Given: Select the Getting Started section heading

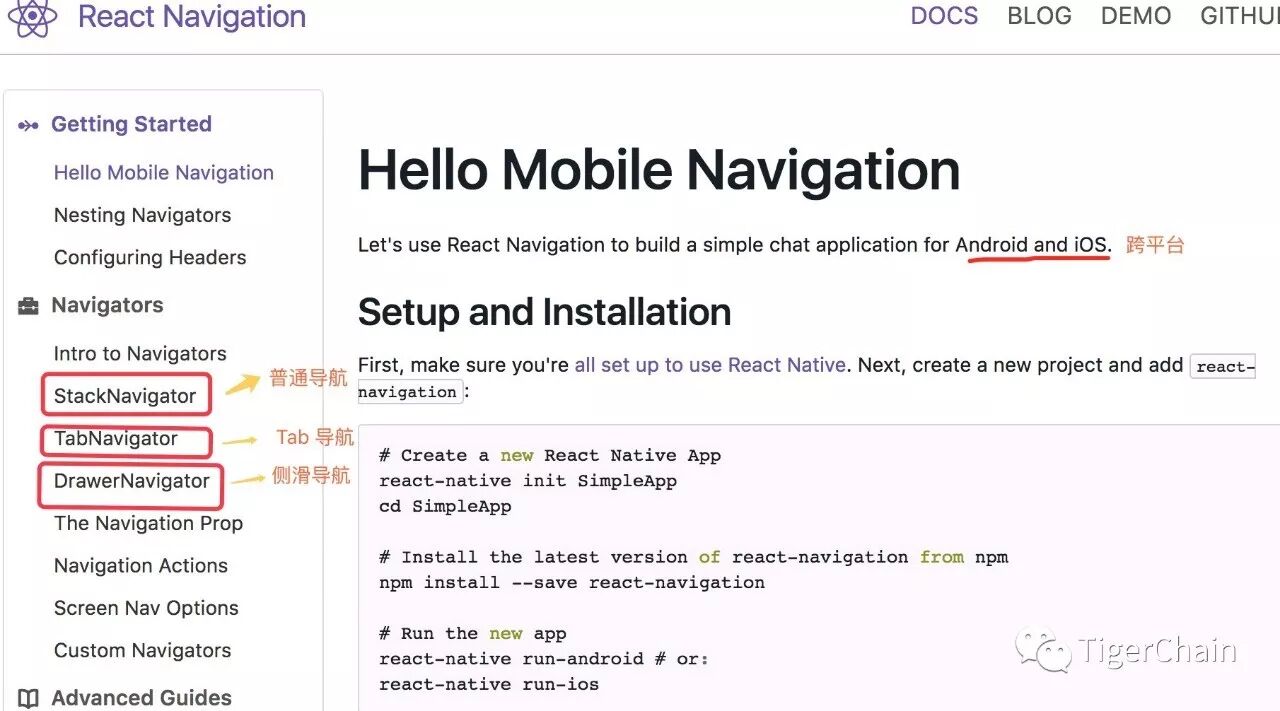Looking at the screenshot, I should click(x=131, y=124).
